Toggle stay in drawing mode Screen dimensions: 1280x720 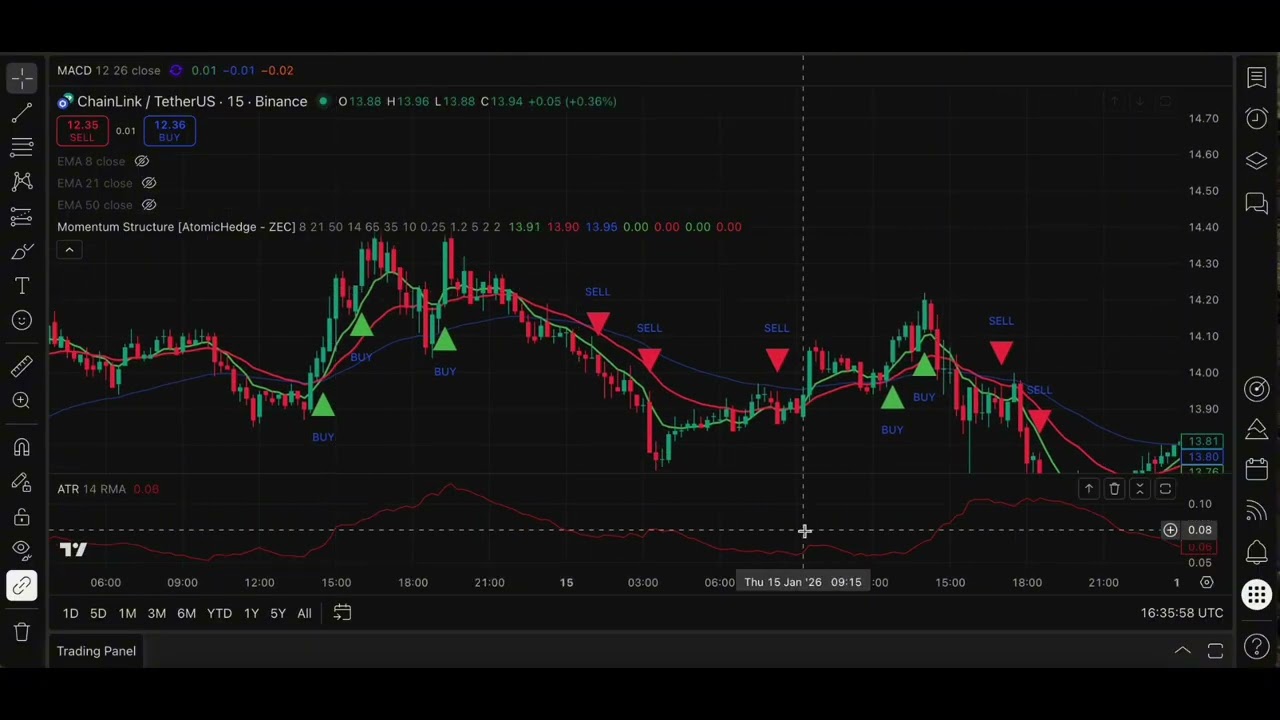22,482
